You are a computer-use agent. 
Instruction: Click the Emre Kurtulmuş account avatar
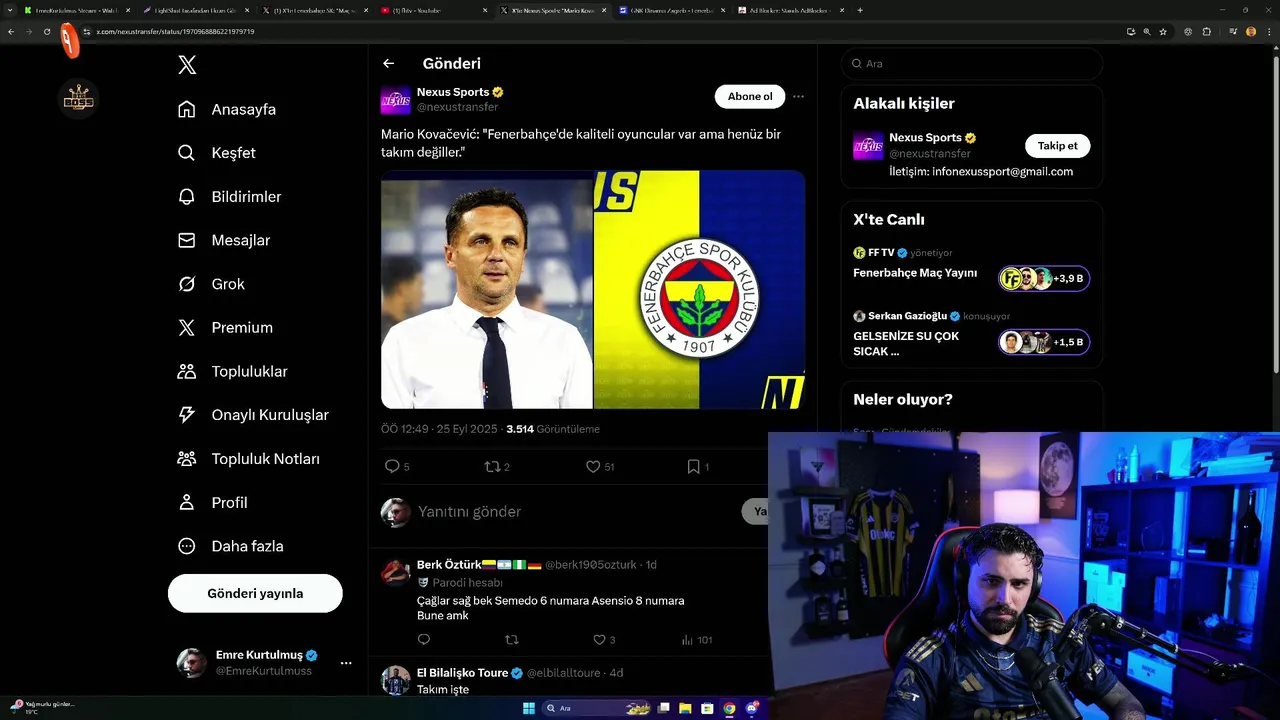click(x=192, y=663)
